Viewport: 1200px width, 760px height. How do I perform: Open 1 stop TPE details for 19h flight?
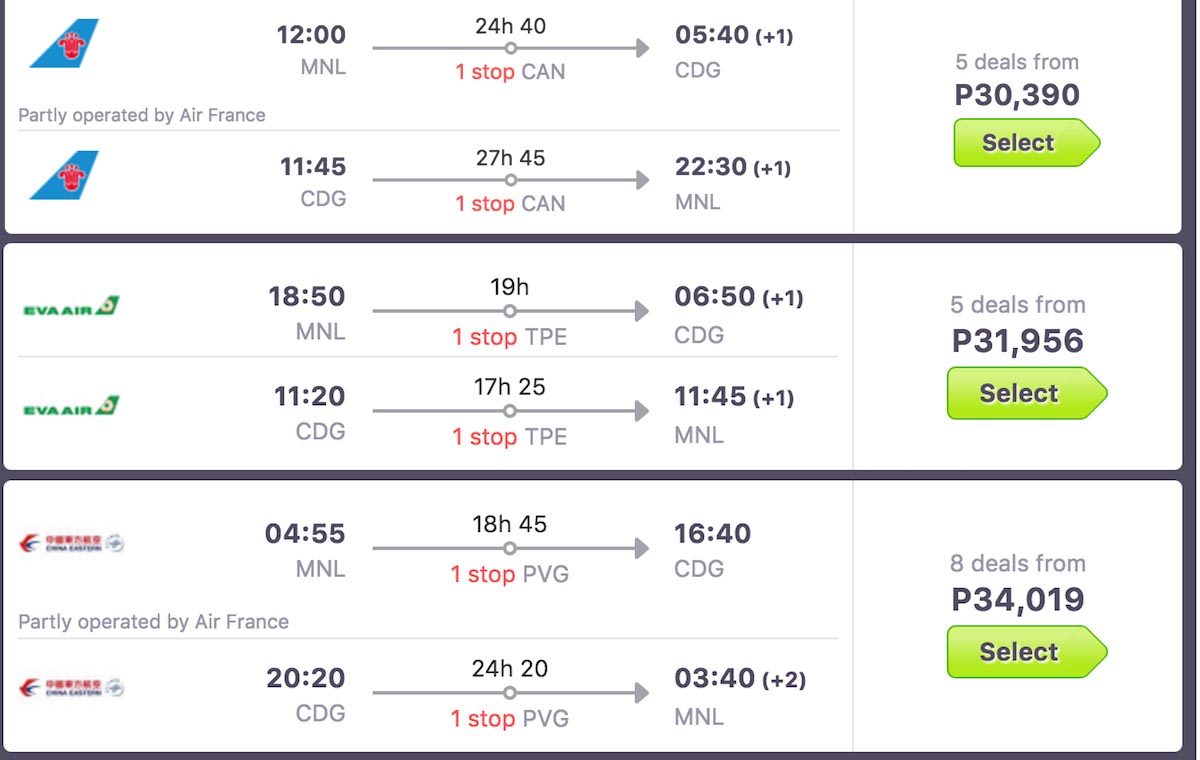pyautogui.click(x=509, y=337)
